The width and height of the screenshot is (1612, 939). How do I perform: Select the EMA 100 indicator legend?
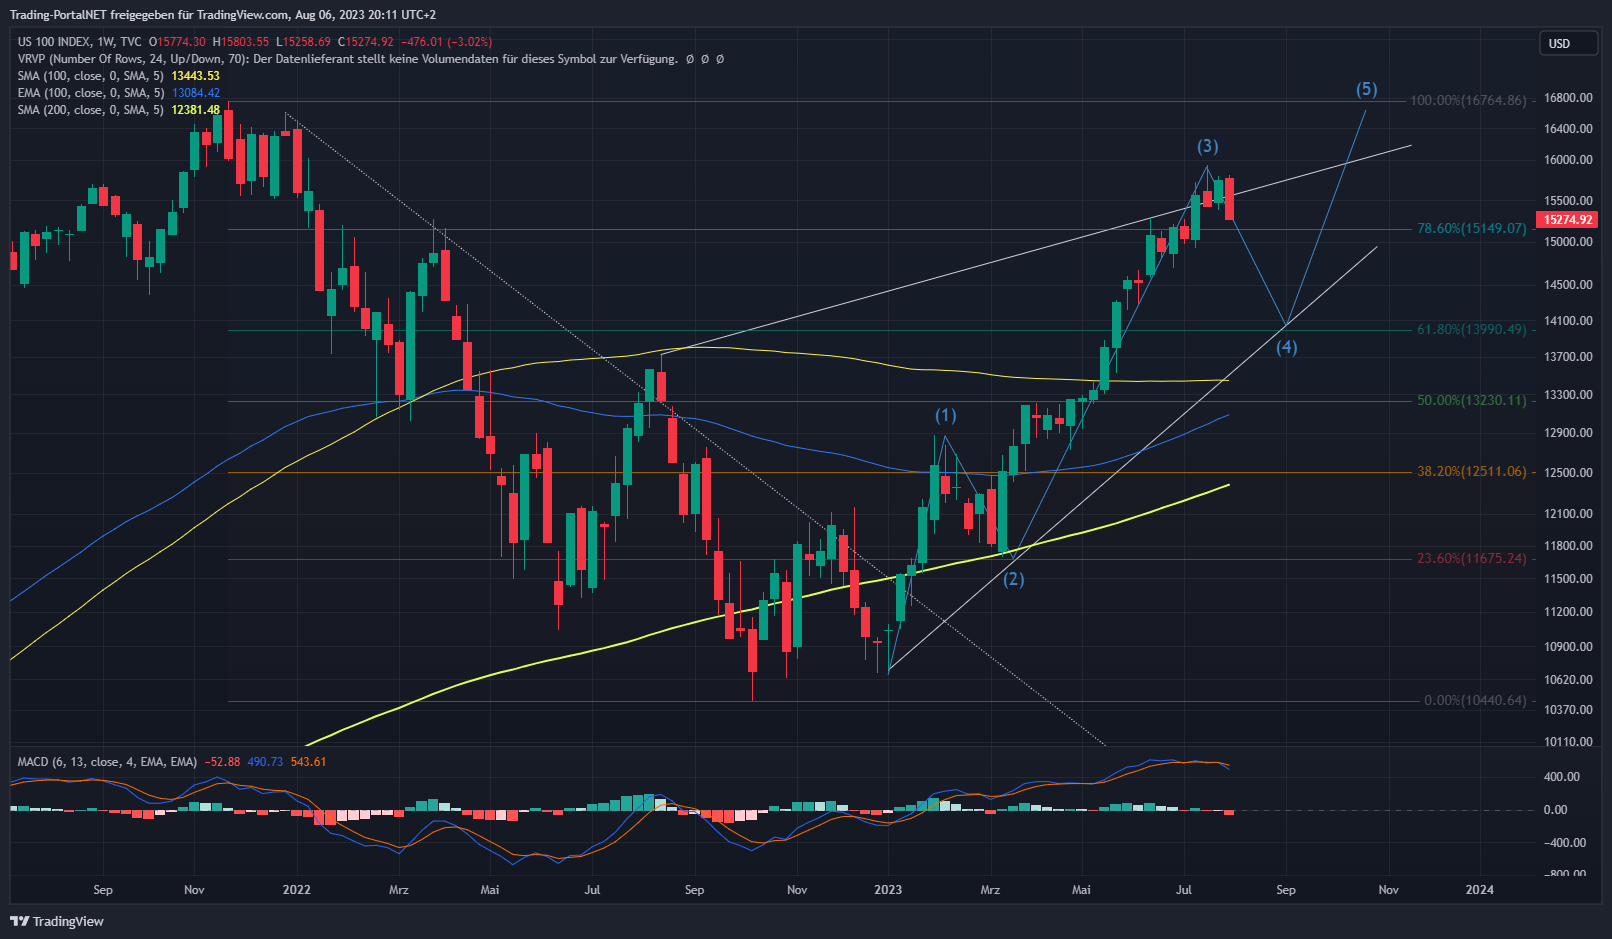tap(90, 93)
